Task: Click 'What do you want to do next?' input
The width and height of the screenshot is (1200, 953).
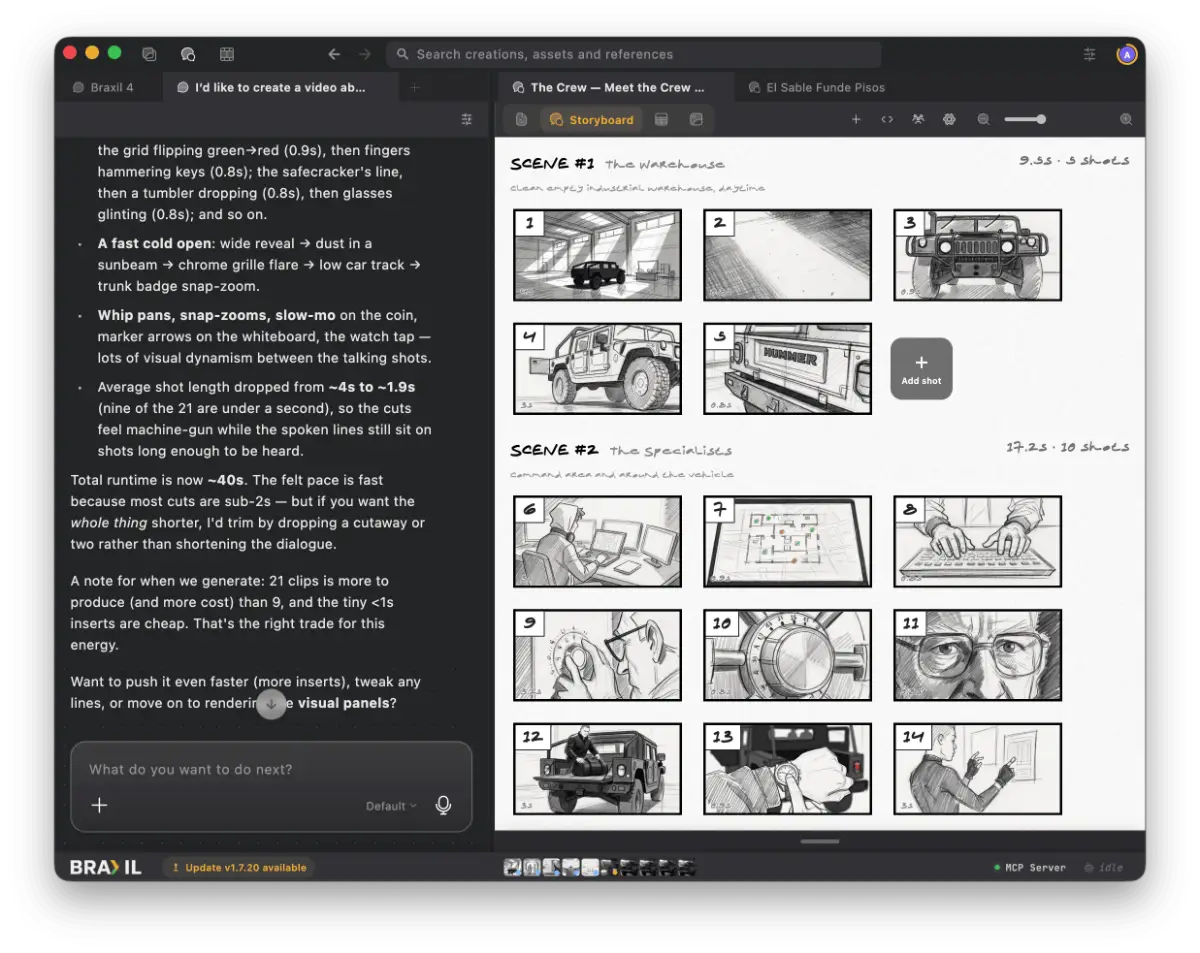Action: click(x=270, y=770)
